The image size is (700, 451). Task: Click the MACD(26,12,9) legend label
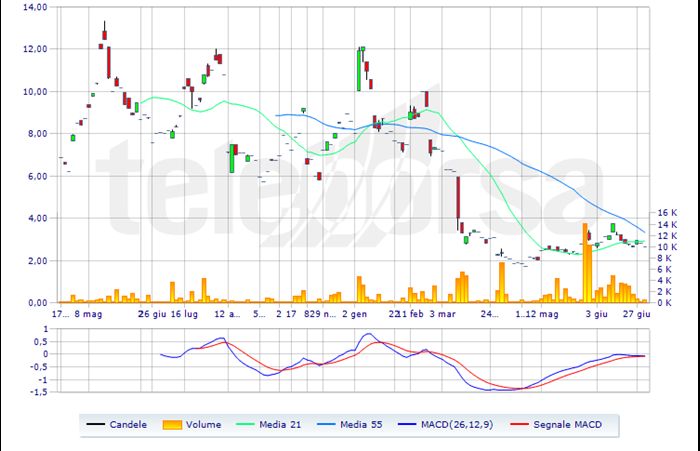(x=457, y=424)
